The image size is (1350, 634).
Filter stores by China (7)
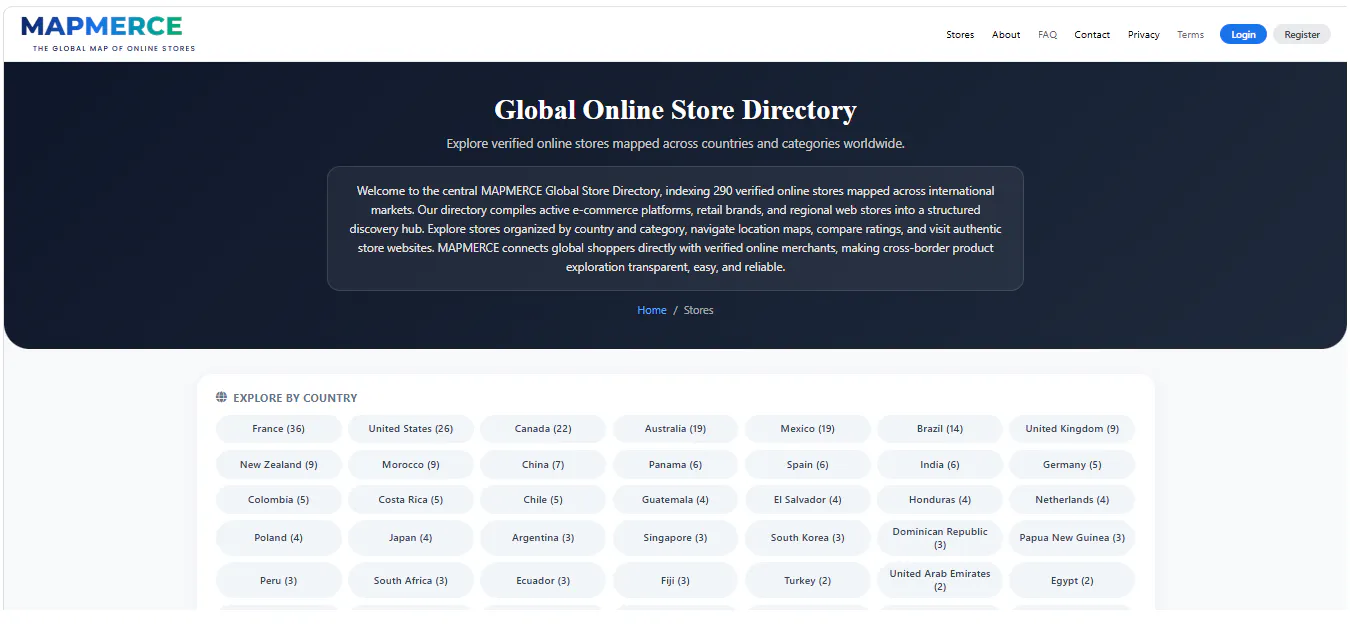[x=543, y=464]
